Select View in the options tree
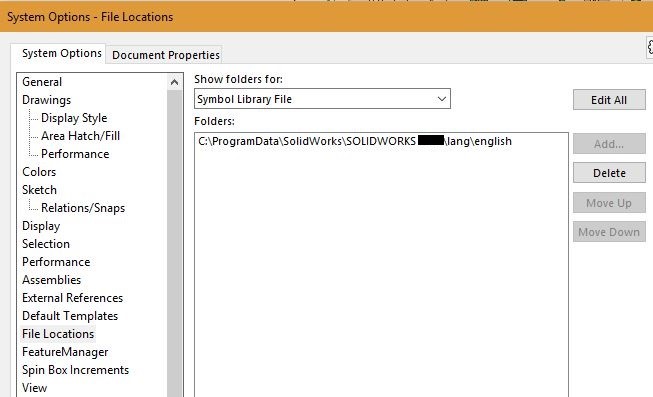The height and width of the screenshot is (397, 653). click(x=35, y=388)
